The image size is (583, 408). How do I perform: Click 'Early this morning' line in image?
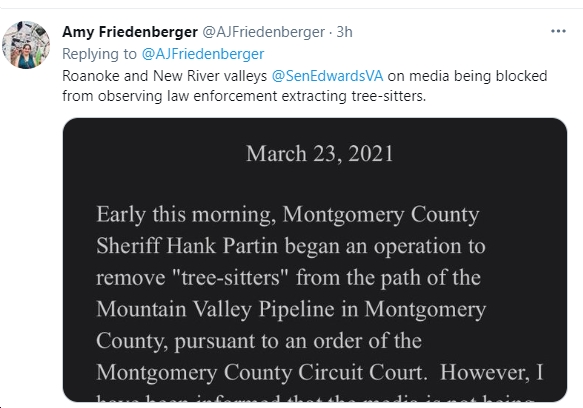288,215
